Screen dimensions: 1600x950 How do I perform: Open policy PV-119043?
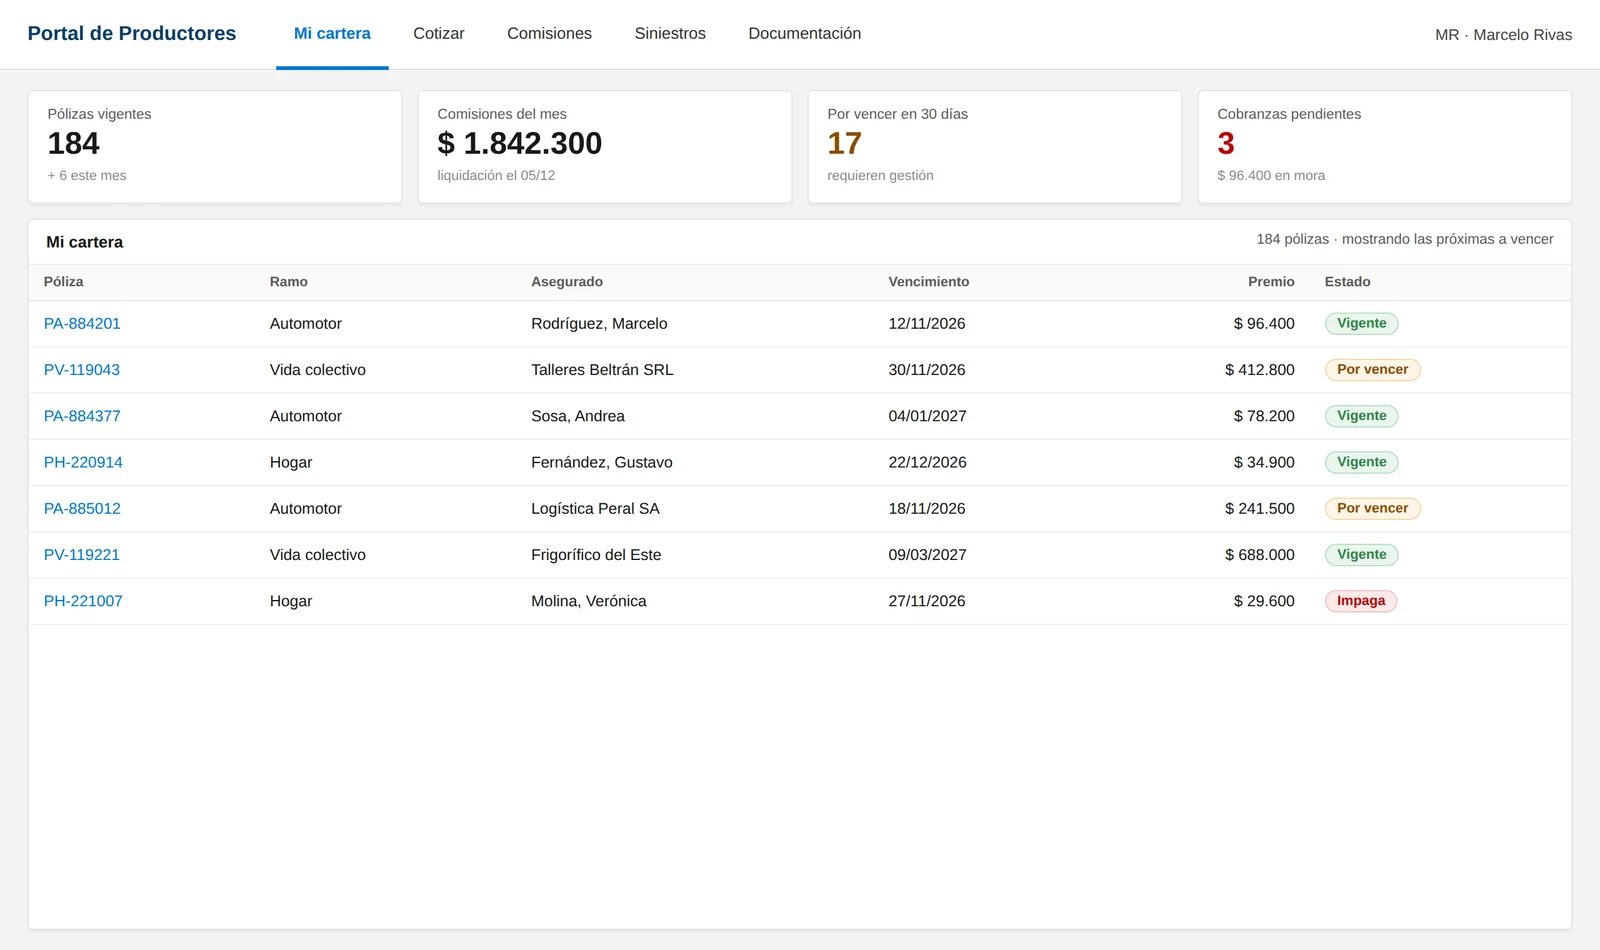pos(82,370)
